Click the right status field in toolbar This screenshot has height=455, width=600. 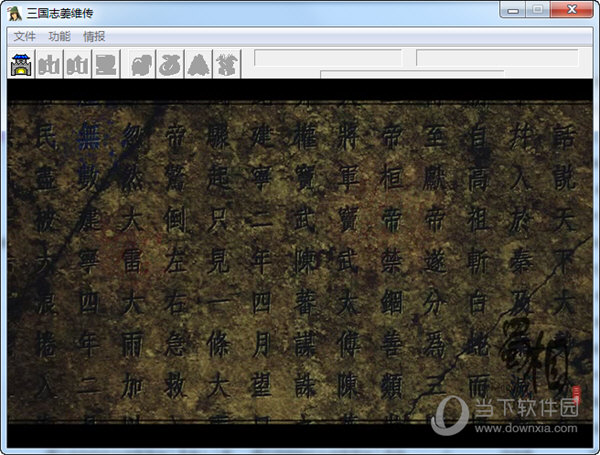497,58
